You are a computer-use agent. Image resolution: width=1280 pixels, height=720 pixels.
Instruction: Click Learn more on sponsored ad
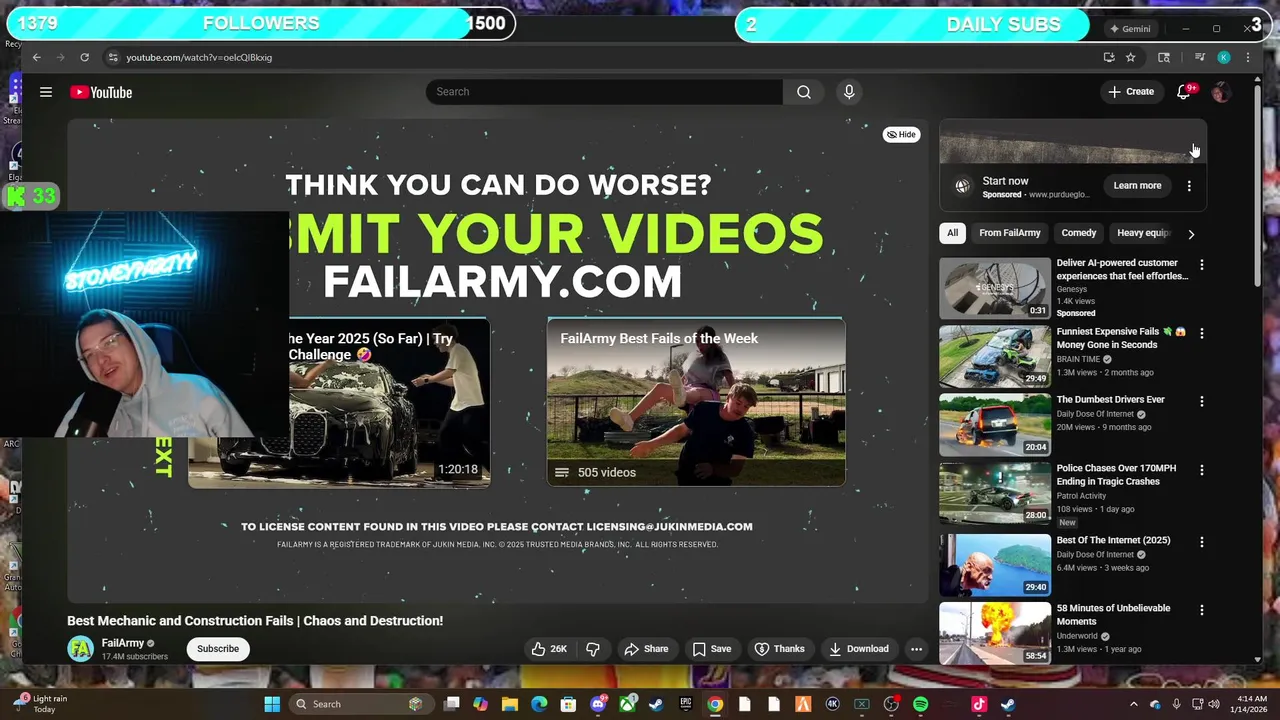pyautogui.click(x=1138, y=186)
